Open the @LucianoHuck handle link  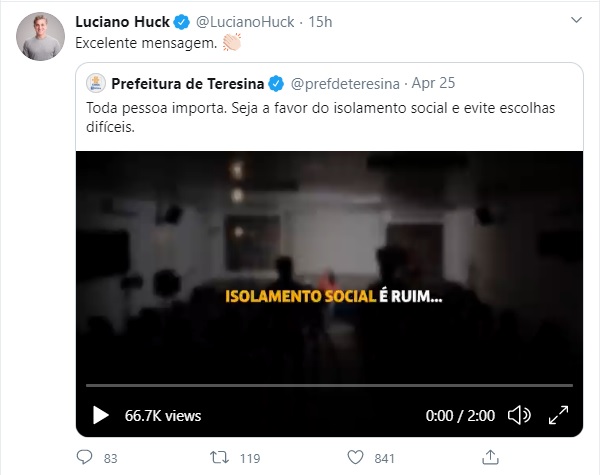click(x=245, y=22)
